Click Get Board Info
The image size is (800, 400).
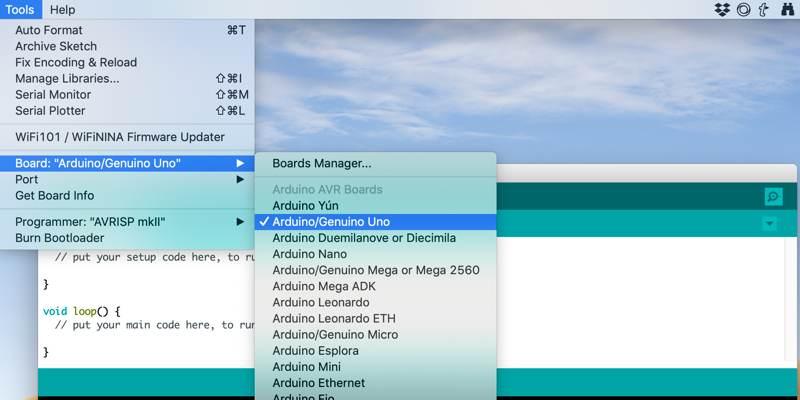(x=55, y=195)
